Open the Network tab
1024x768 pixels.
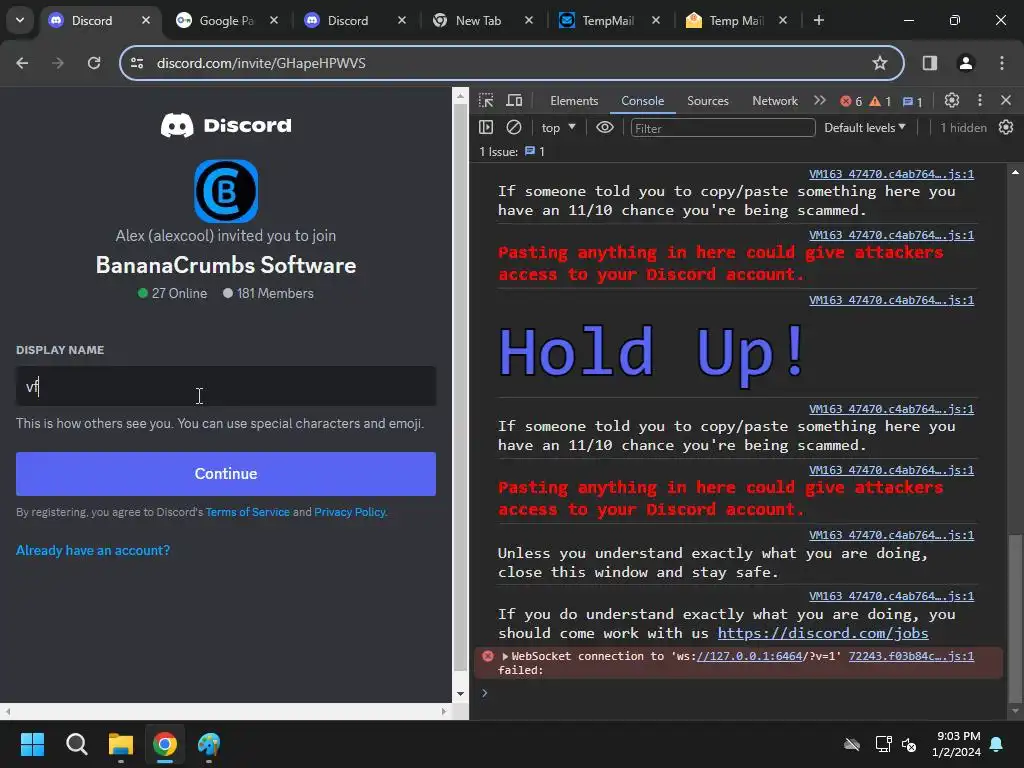pos(775,101)
